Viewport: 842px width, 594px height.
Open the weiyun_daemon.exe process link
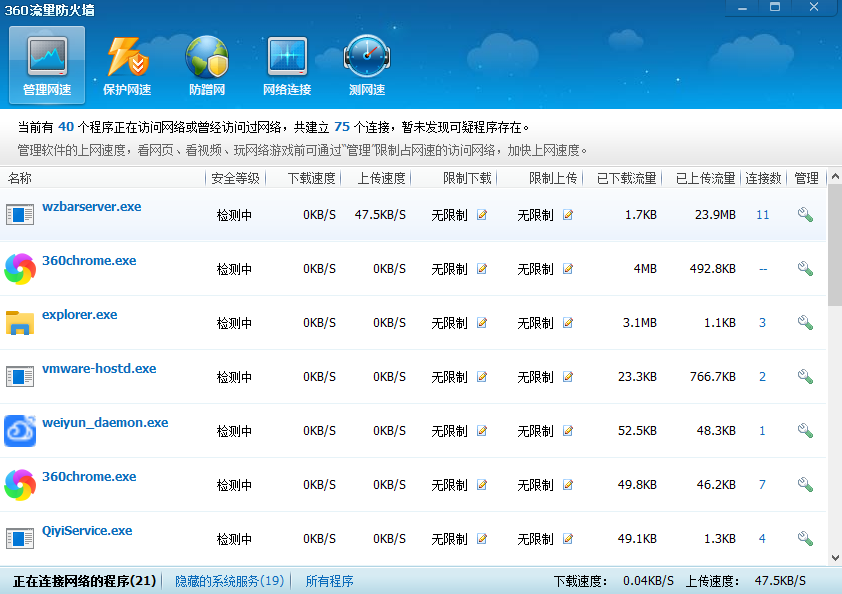point(105,423)
